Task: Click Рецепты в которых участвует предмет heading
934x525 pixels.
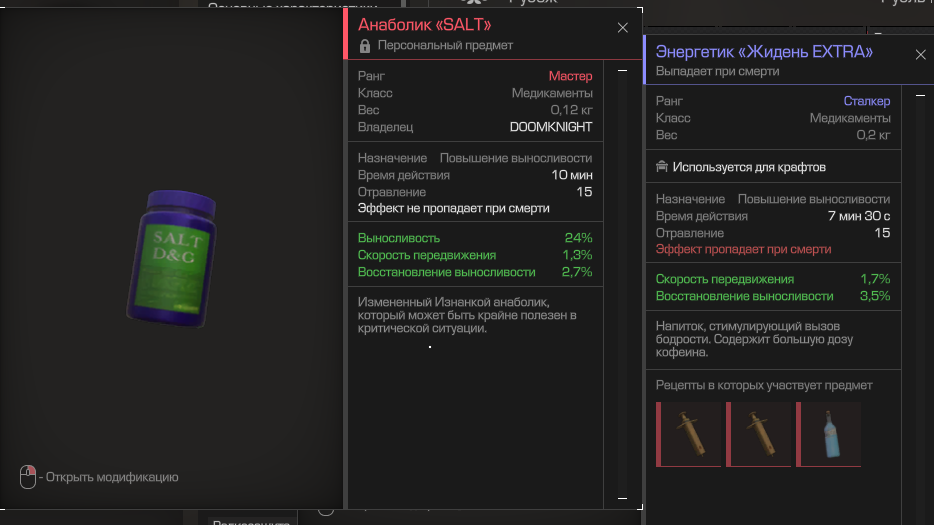Action: 764,386
